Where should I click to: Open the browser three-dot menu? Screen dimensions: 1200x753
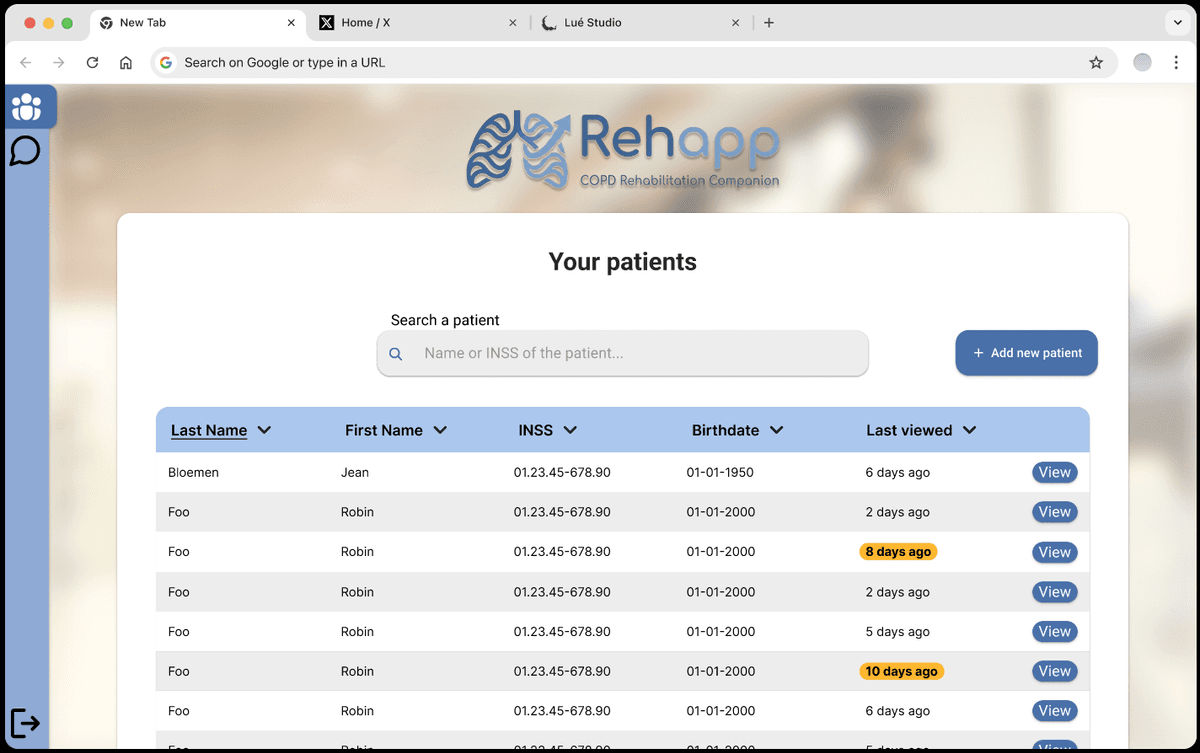pos(1178,63)
